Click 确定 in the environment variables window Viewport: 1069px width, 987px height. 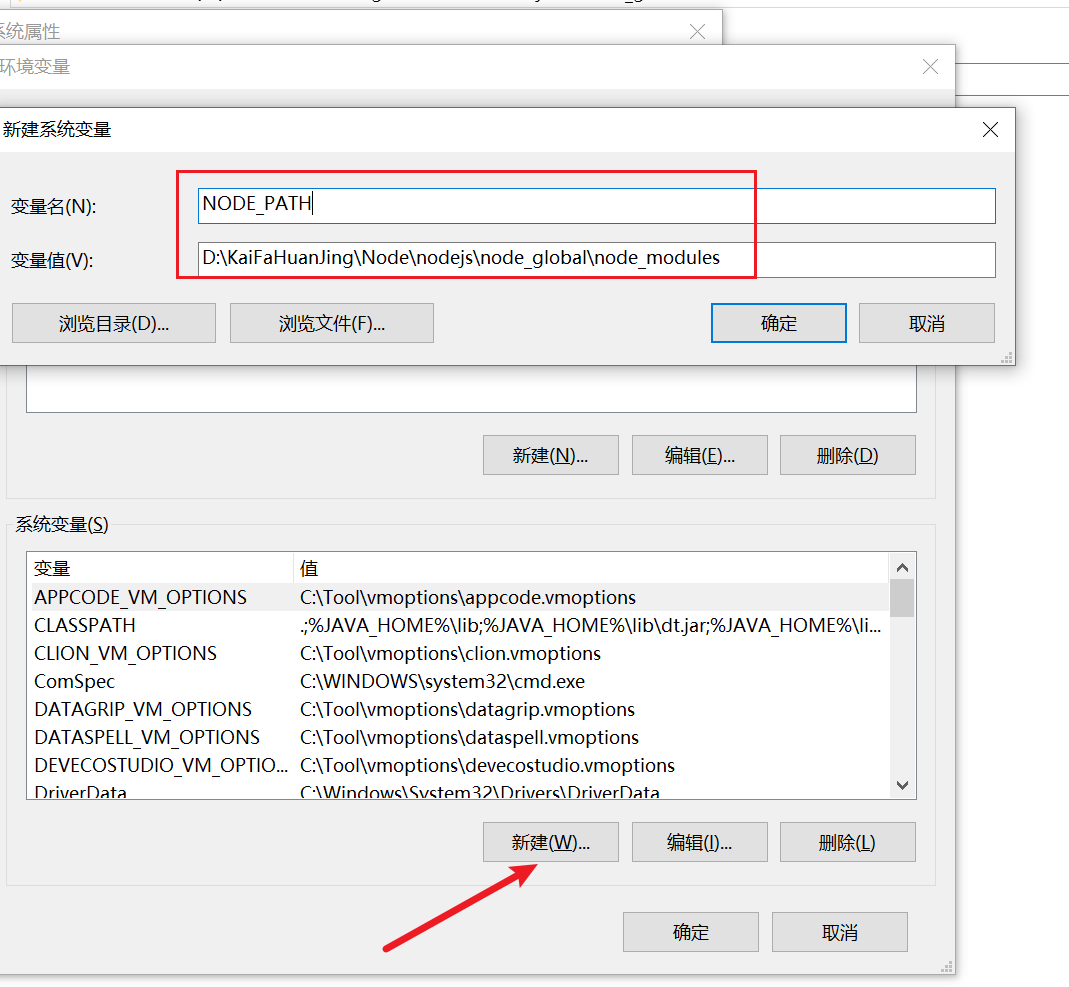pyautogui.click(x=691, y=932)
